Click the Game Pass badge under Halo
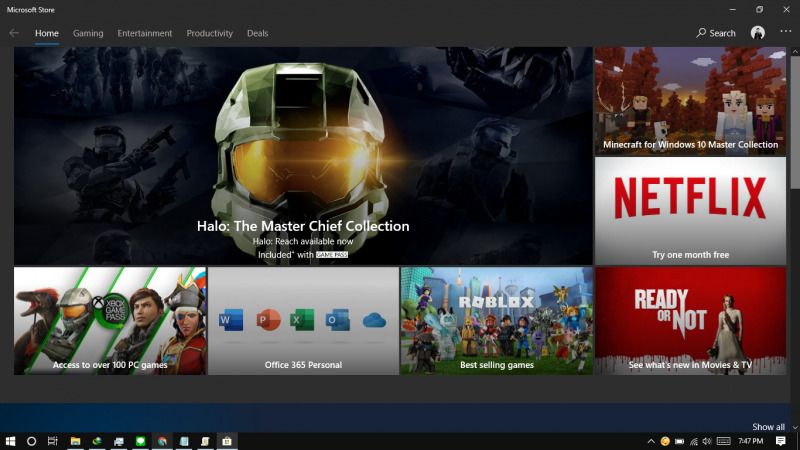Screen dimensions: 800x450 click(332, 255)
